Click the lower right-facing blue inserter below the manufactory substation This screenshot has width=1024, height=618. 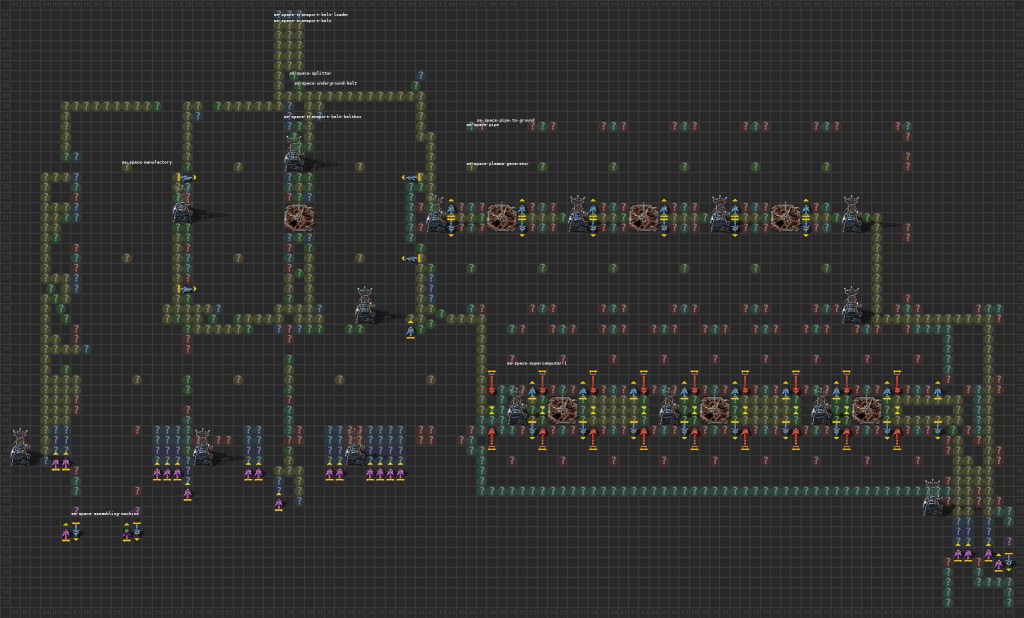pyautogui.click(x=185, y=289)
